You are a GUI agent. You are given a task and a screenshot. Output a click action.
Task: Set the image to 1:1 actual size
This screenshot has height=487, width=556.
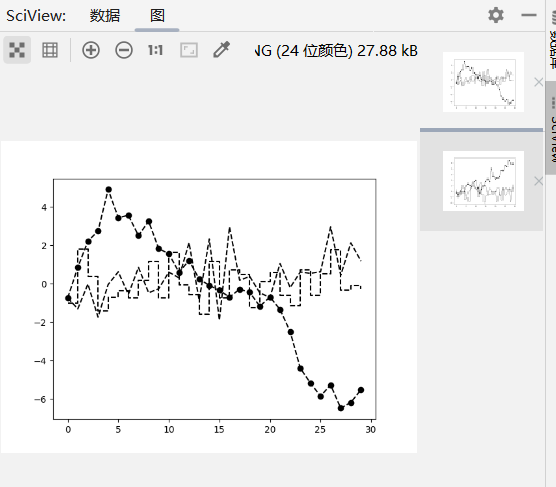pos(156,50)
